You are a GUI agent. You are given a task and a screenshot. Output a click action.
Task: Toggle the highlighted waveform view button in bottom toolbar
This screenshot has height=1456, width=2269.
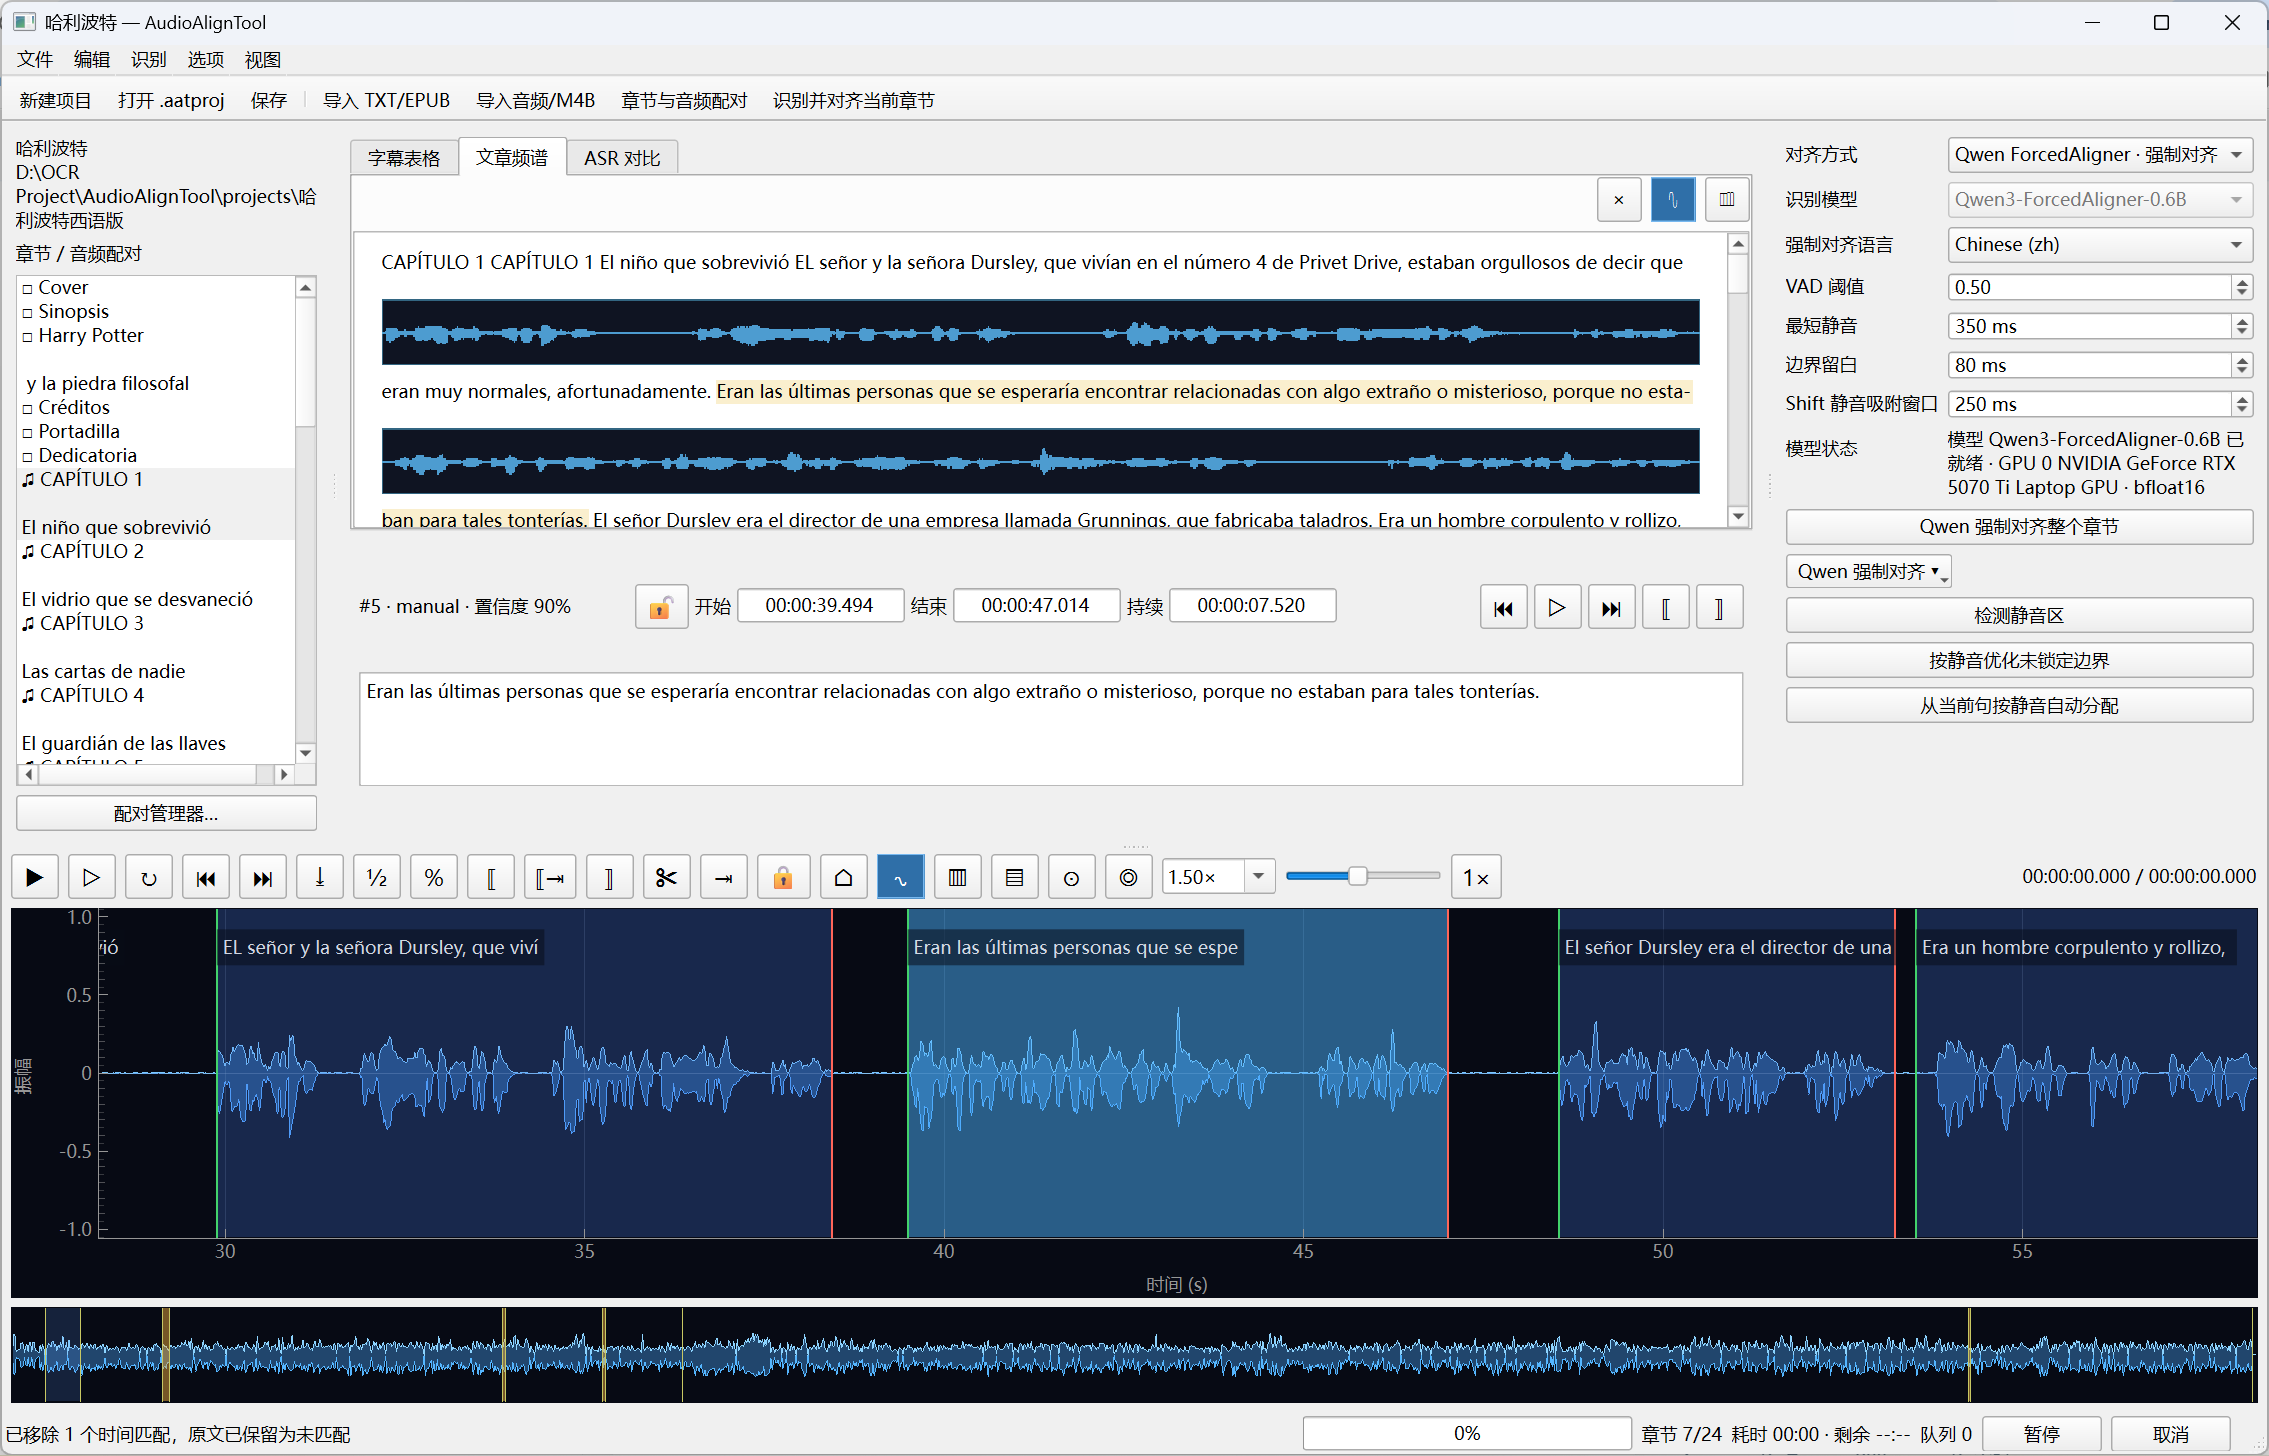pyautogui.click(x=900, y=878)
